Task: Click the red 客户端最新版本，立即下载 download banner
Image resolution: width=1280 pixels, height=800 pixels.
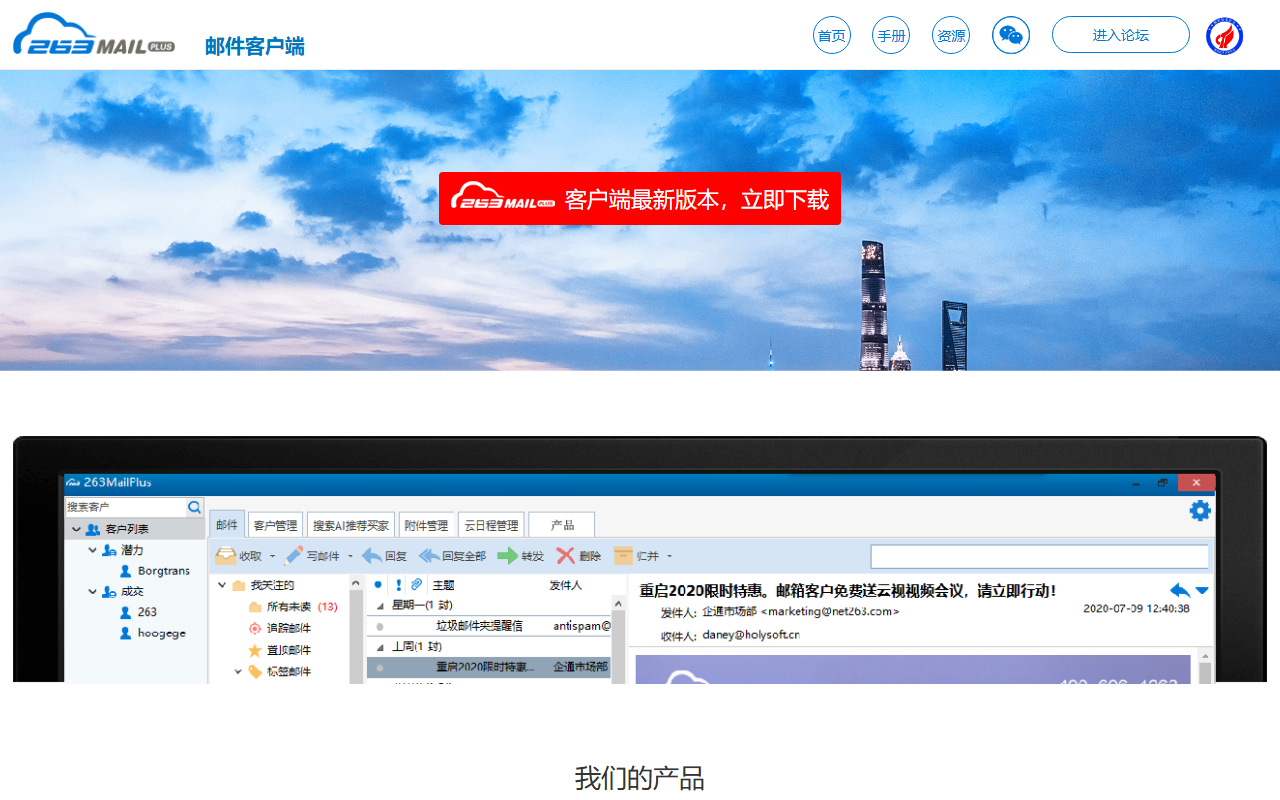Action: point(640,198)
